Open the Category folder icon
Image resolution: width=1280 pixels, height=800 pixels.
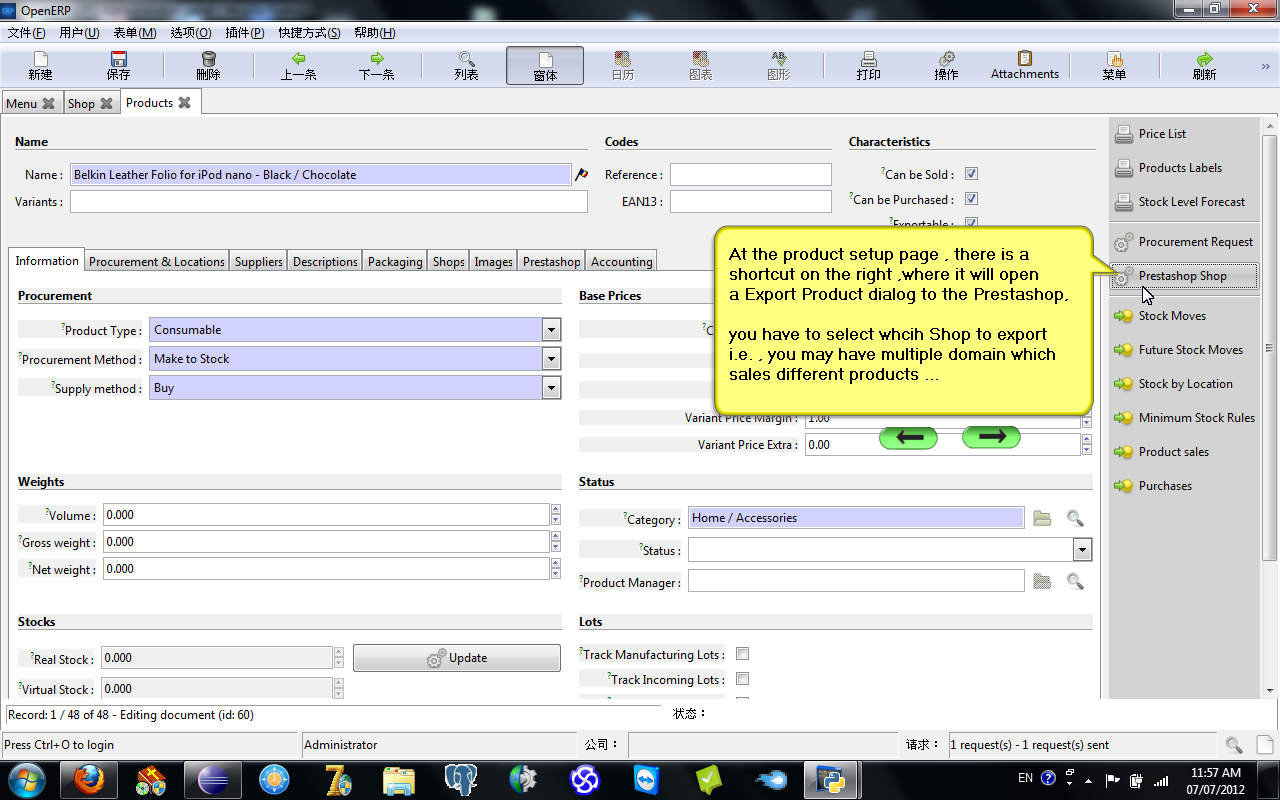tap(1042, 518)
